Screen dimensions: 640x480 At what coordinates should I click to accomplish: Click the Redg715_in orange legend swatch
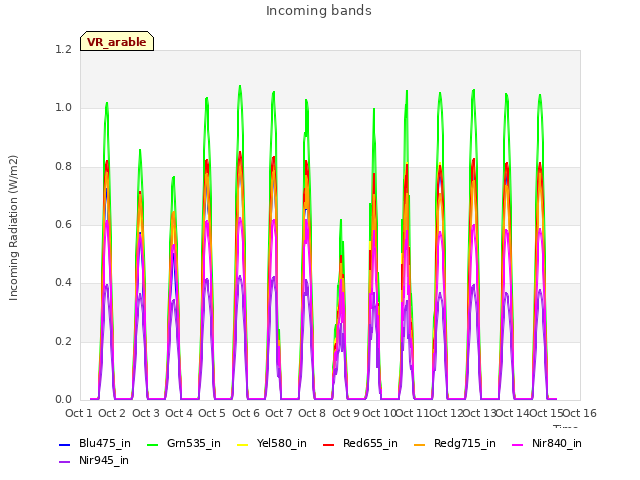420,444
